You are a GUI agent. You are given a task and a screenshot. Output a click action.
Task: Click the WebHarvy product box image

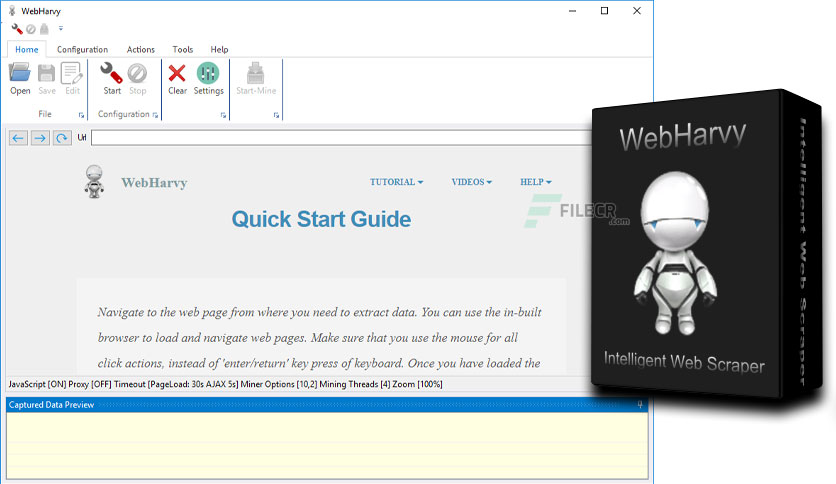click(708, 245)
